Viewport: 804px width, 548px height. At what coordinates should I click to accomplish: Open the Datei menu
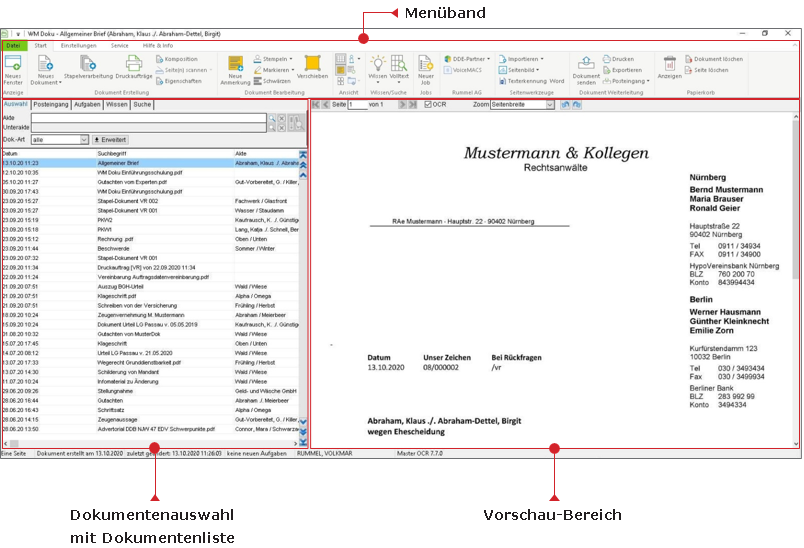click(13, 46)
